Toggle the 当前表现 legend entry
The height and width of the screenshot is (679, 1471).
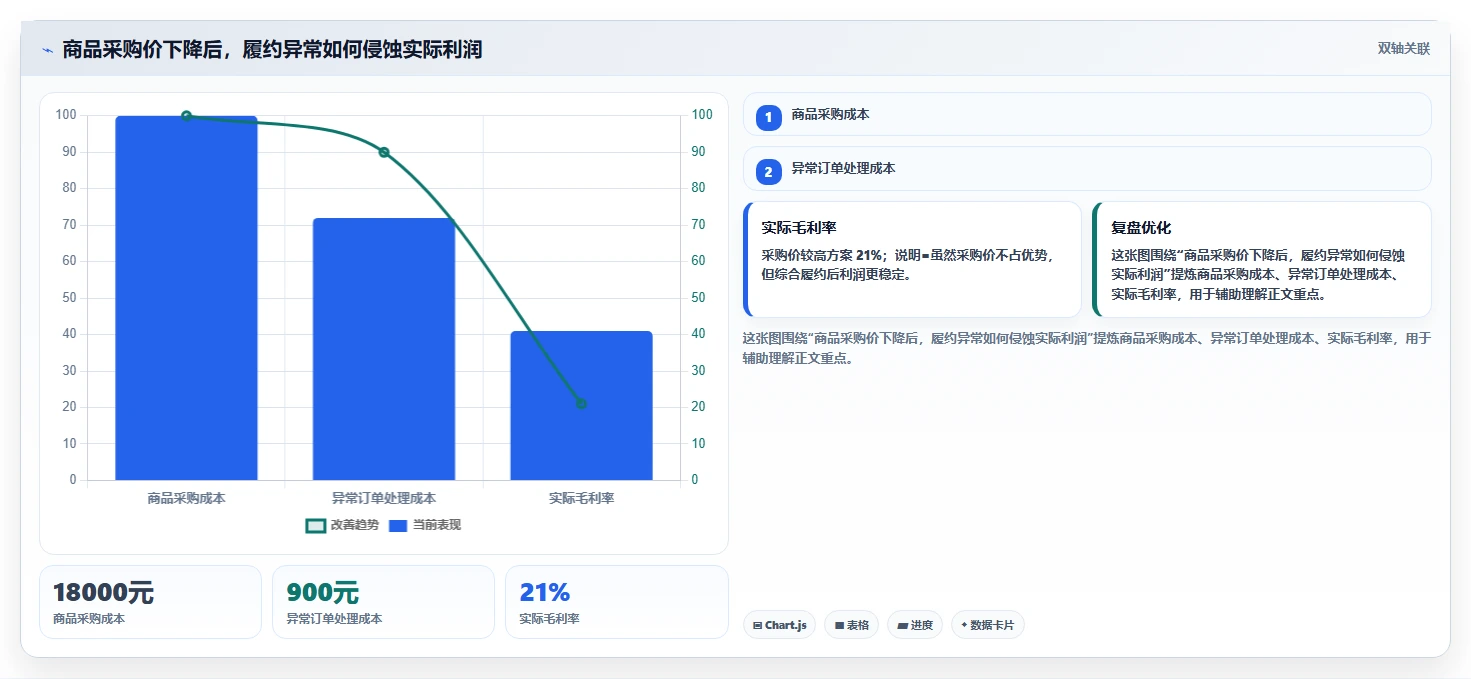(x=425, y=525)
